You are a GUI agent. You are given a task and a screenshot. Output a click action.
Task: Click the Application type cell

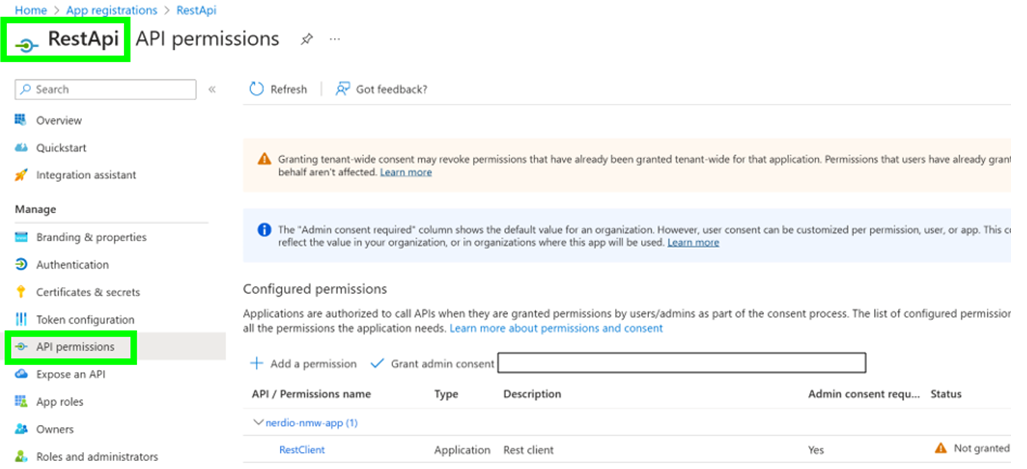coord(462,450)
